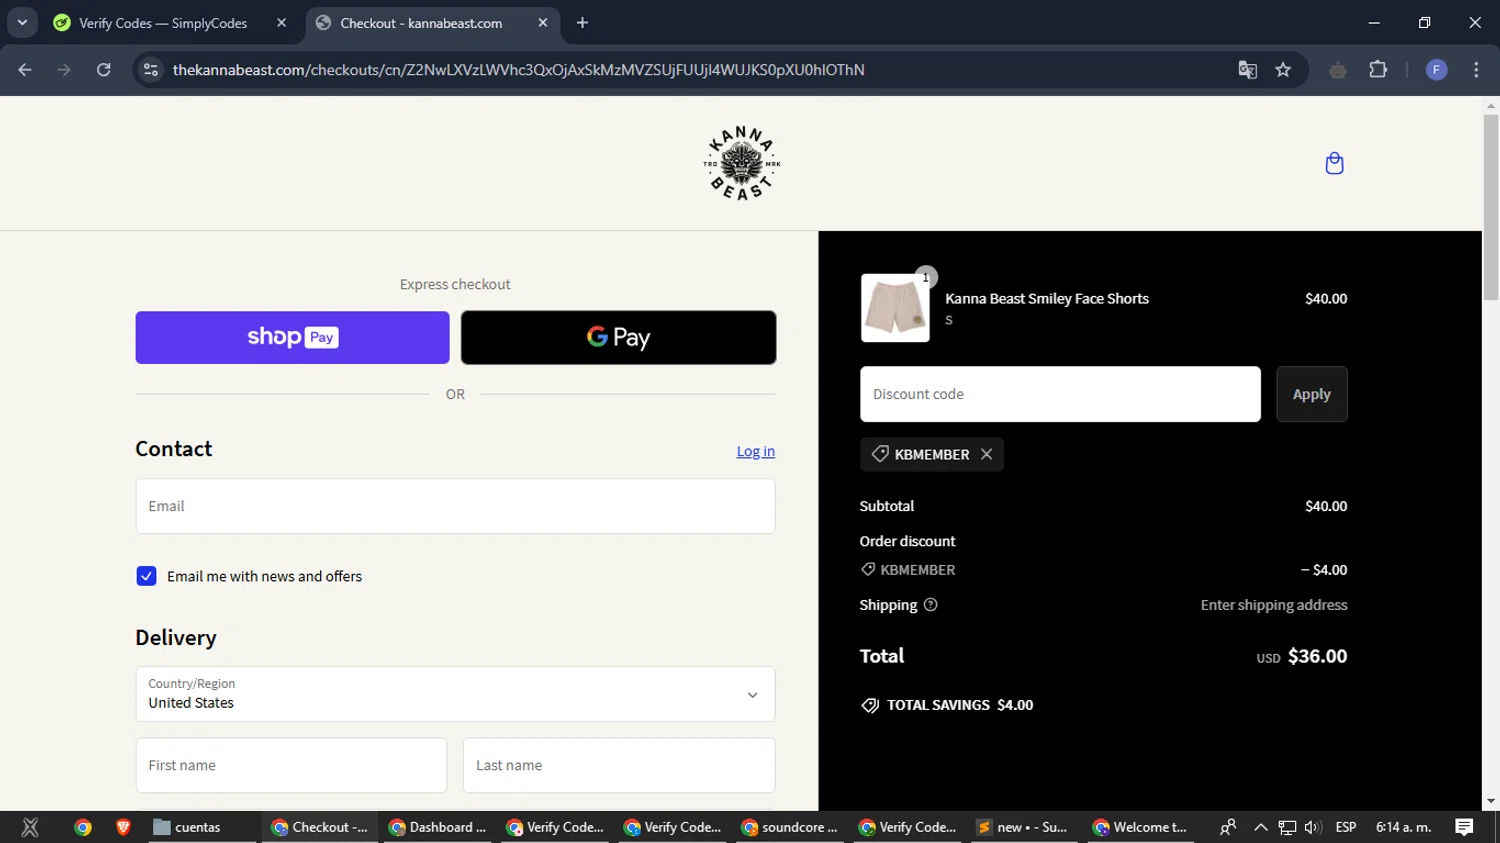Switch to the soundcore taskbar window
Viewport: 1500px width, 843px height.
click(x=790, y=827)
